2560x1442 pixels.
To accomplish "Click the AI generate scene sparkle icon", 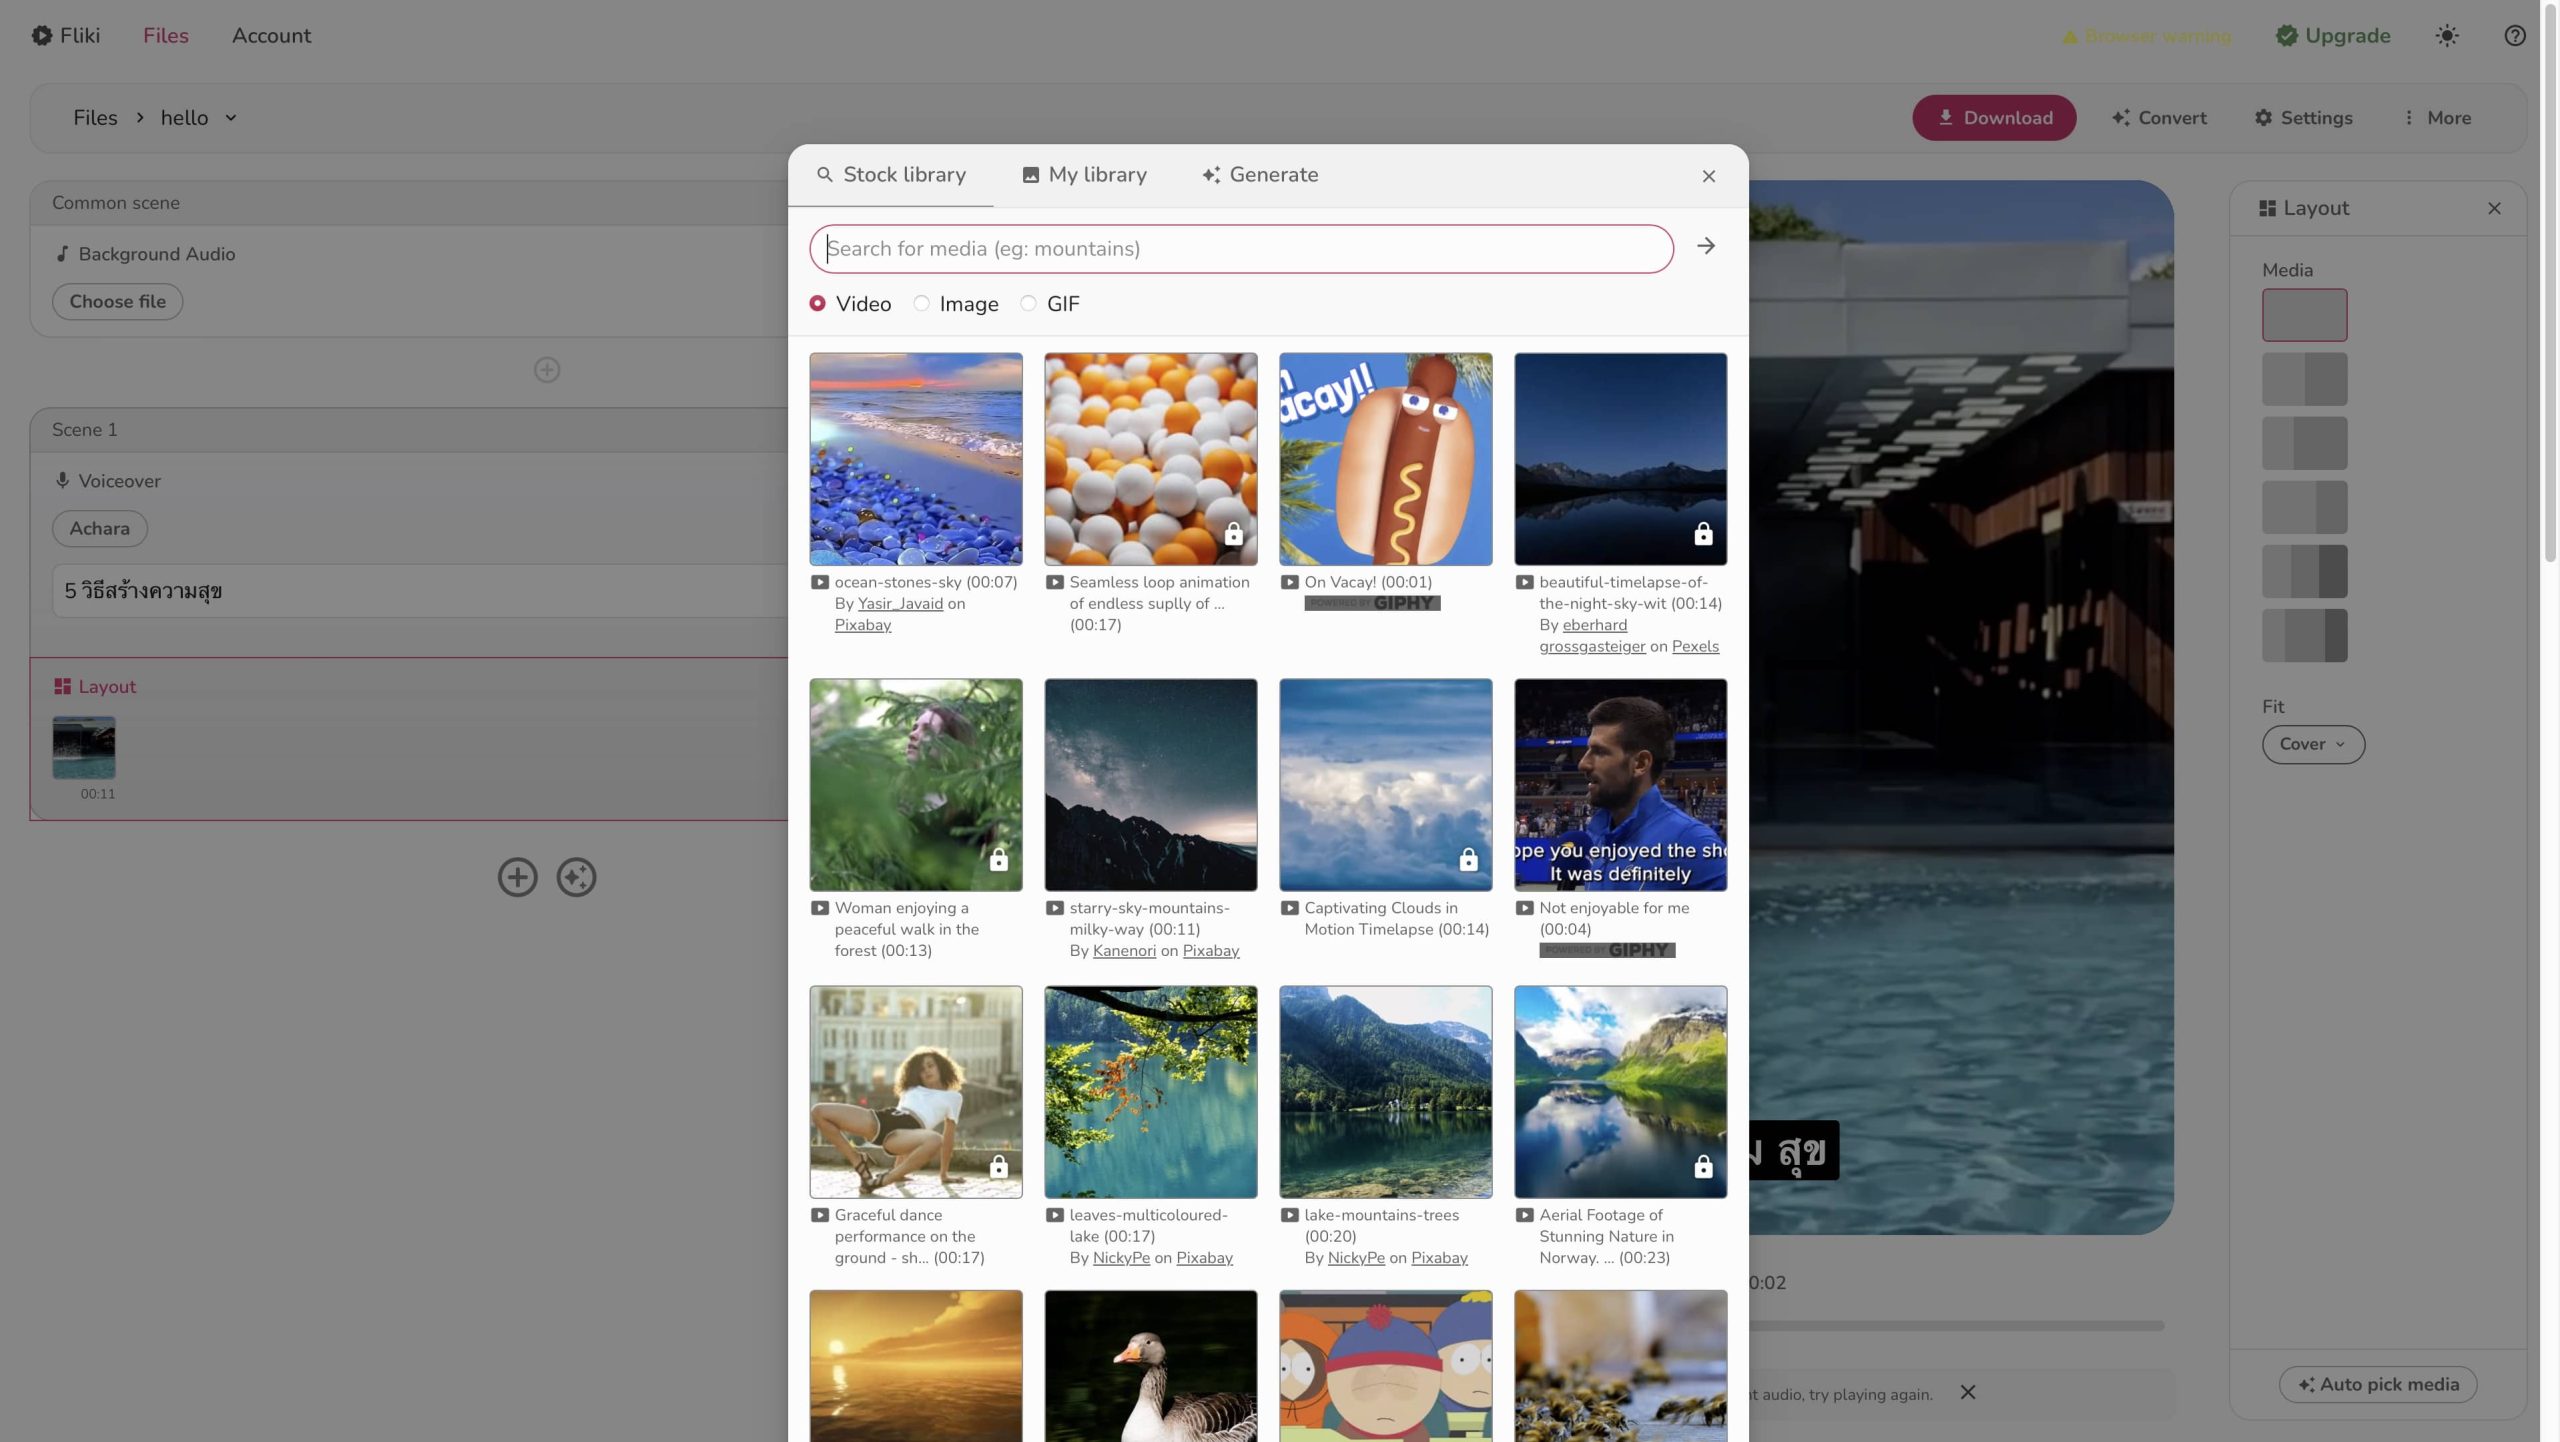I will tap(576, 877).
